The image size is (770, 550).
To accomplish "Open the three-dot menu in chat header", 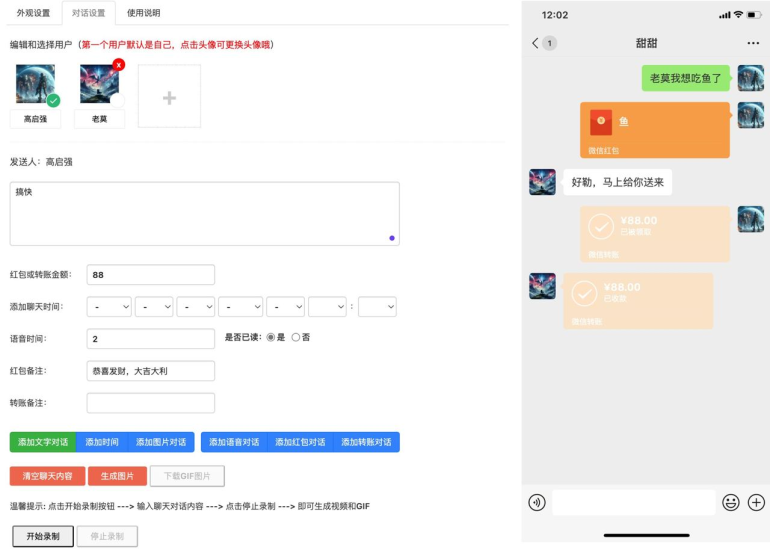I will 753,43.
